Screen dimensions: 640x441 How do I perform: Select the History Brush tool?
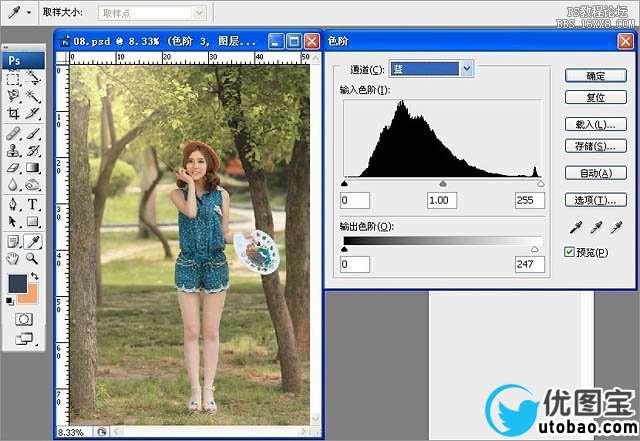point(33,151)
